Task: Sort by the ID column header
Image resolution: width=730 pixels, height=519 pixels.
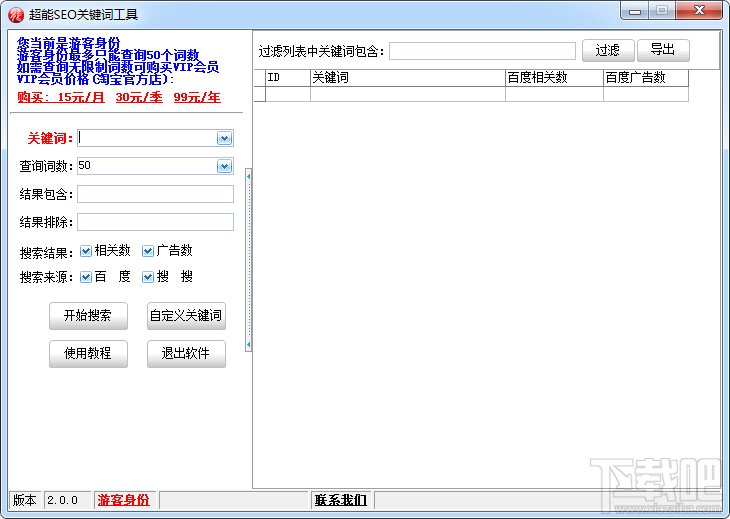Action: point(288,78)
